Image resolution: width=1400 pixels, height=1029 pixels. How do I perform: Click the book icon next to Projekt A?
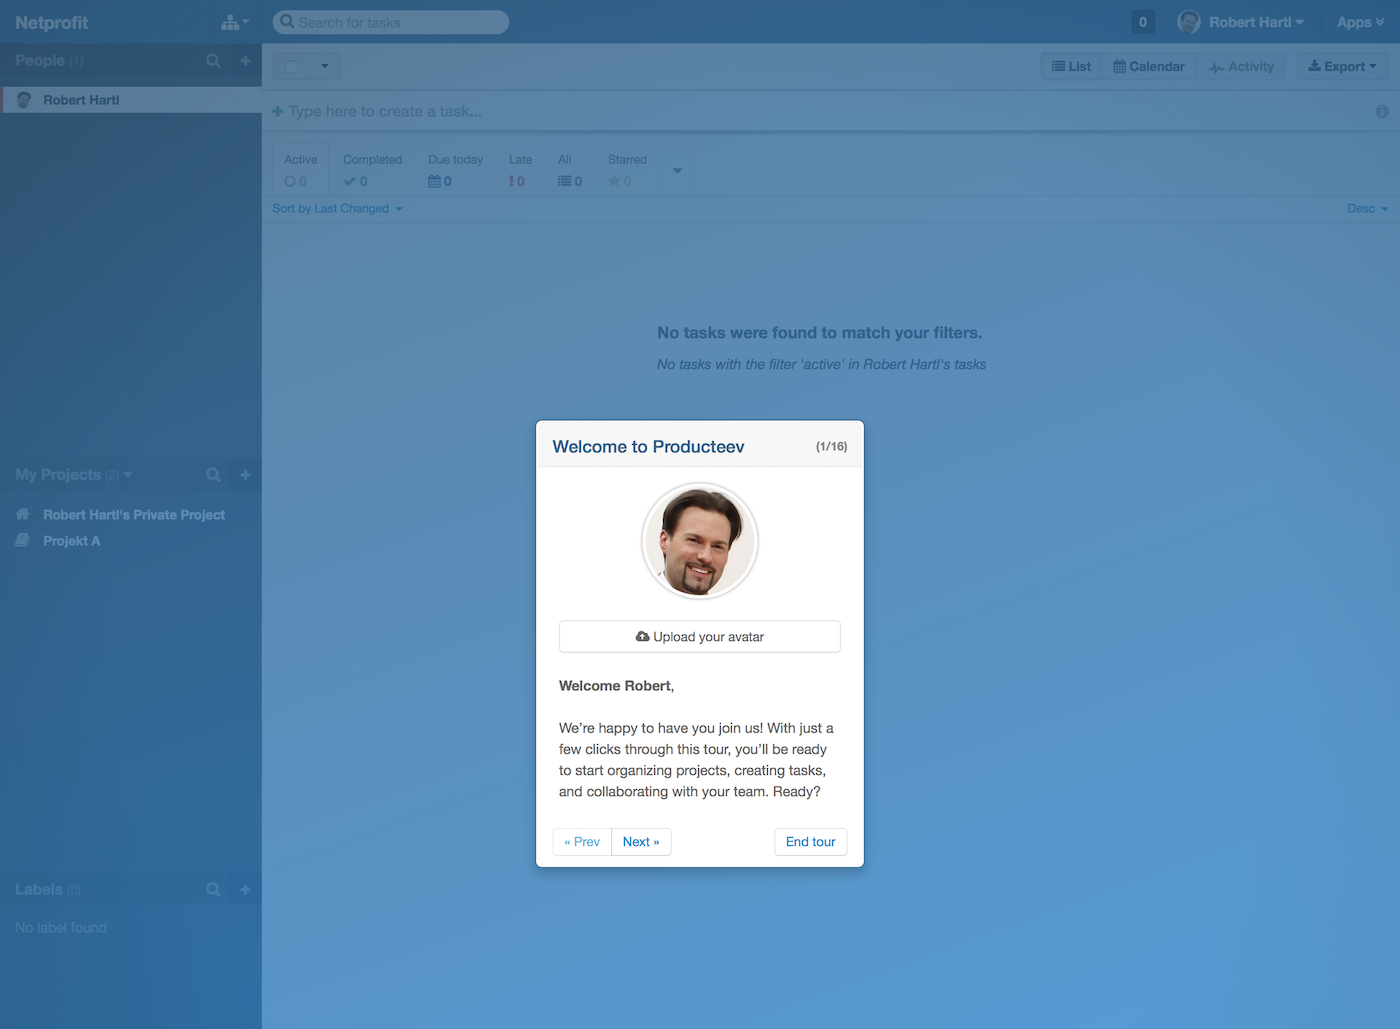[x=23, y=540]
